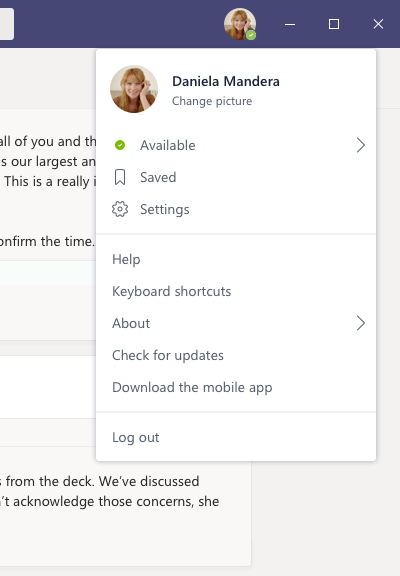Click the Change picture link
Viewport: 400px width, 576px height.
point(212,101)
